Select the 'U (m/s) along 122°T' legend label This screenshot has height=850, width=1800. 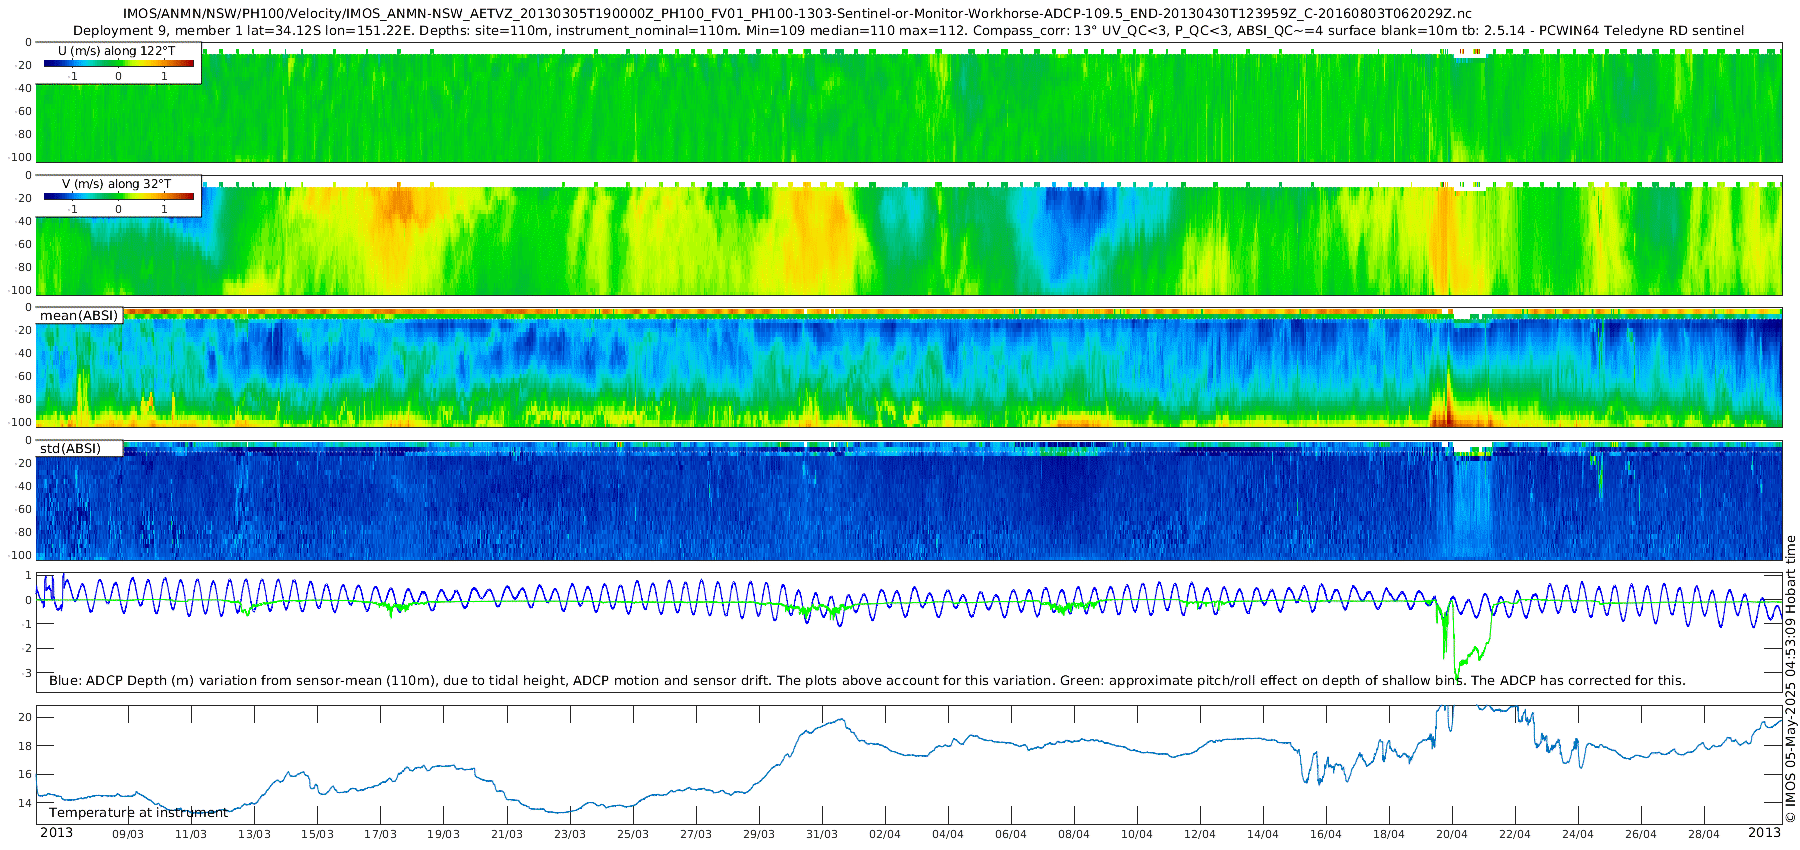coord(118,50)
